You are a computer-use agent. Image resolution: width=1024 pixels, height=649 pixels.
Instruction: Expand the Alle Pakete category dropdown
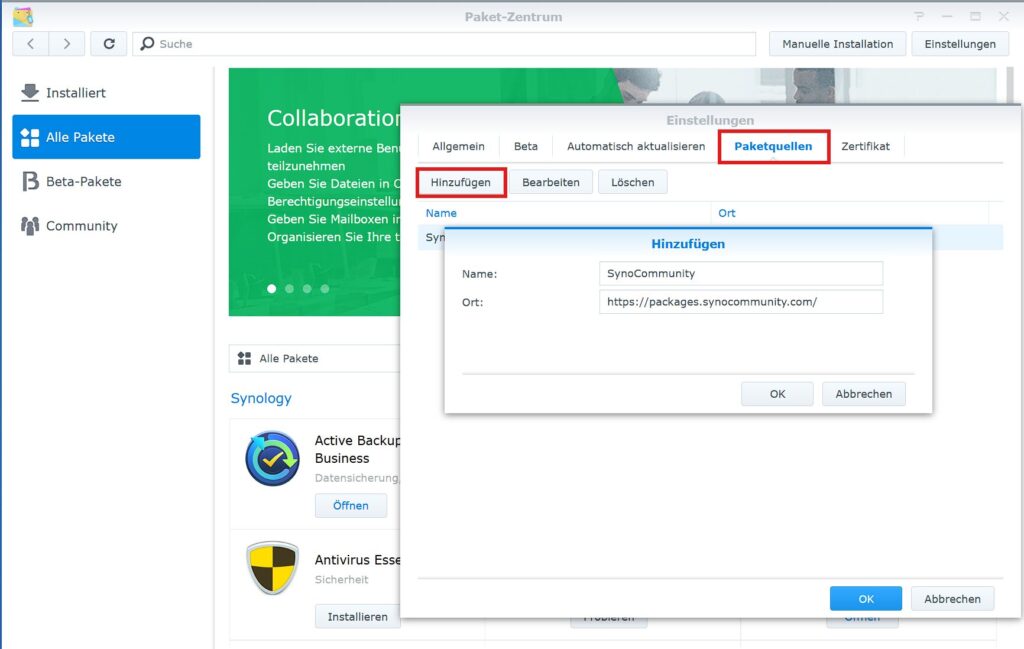click(x=315, y=358)
